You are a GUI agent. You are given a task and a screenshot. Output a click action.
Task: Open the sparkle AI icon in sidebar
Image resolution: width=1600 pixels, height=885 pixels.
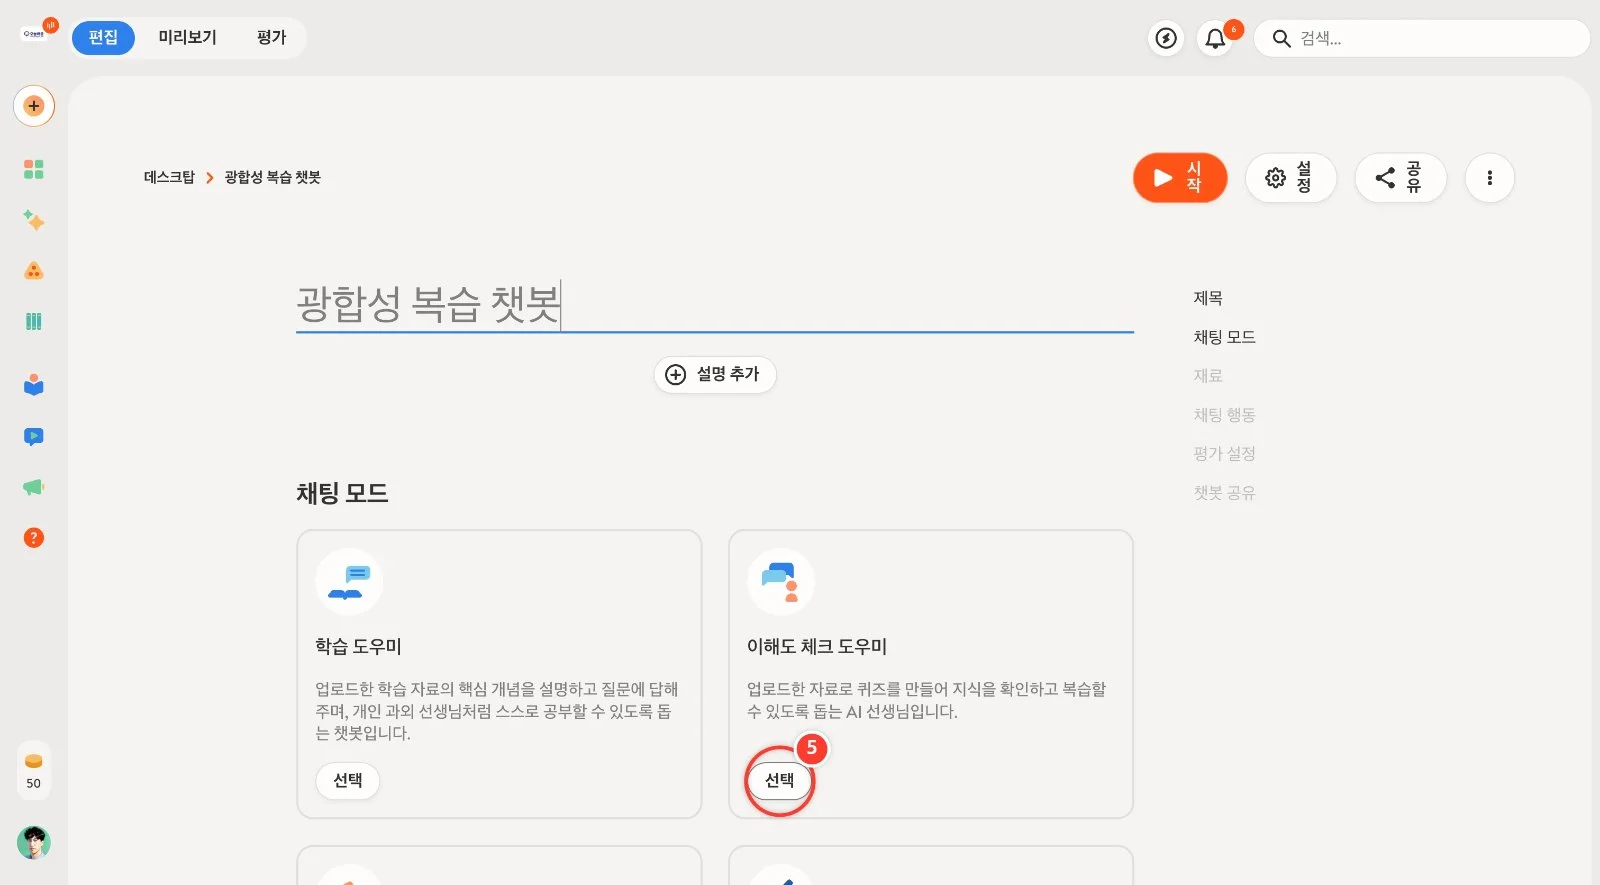point(34,220)
